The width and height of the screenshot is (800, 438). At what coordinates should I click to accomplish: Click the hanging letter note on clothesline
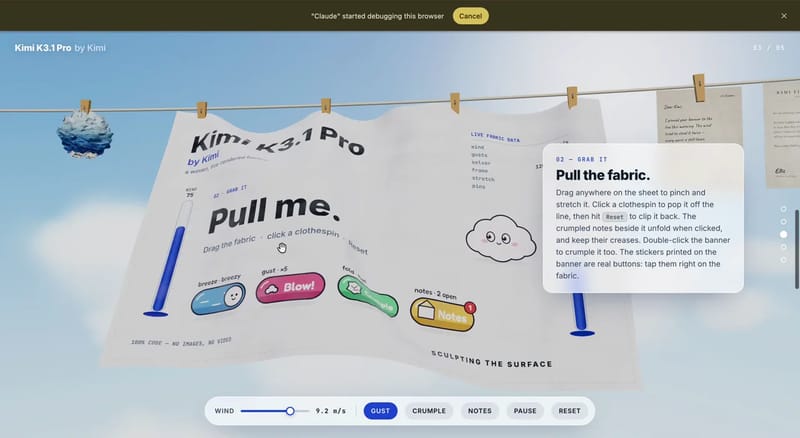(x=699, y=117)
